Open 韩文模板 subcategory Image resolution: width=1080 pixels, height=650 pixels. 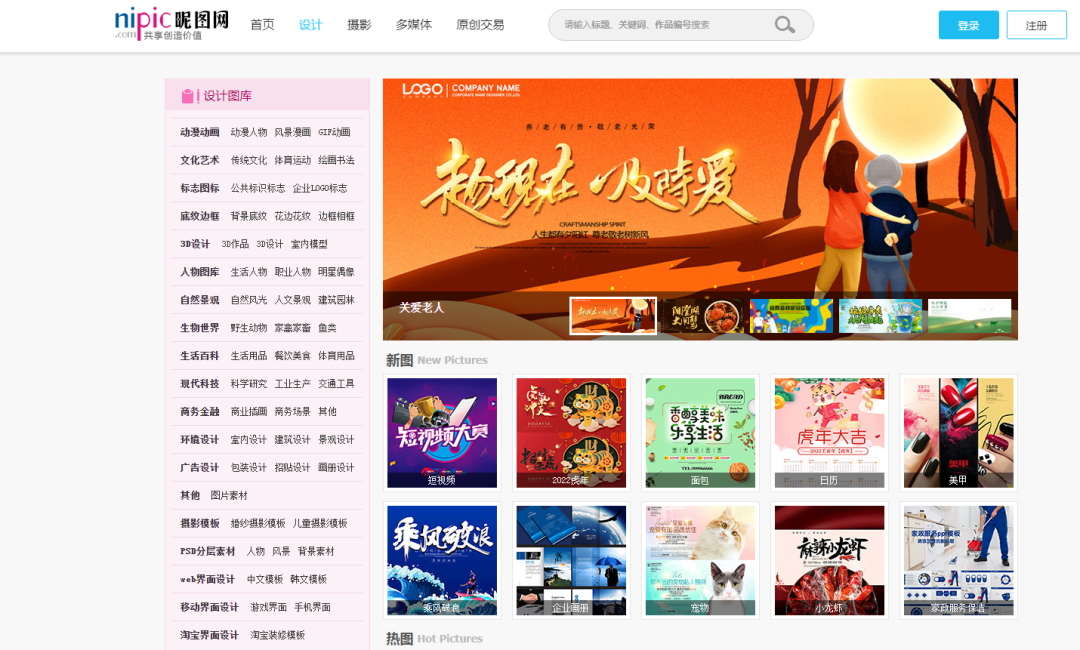click(x=309, y=580)
